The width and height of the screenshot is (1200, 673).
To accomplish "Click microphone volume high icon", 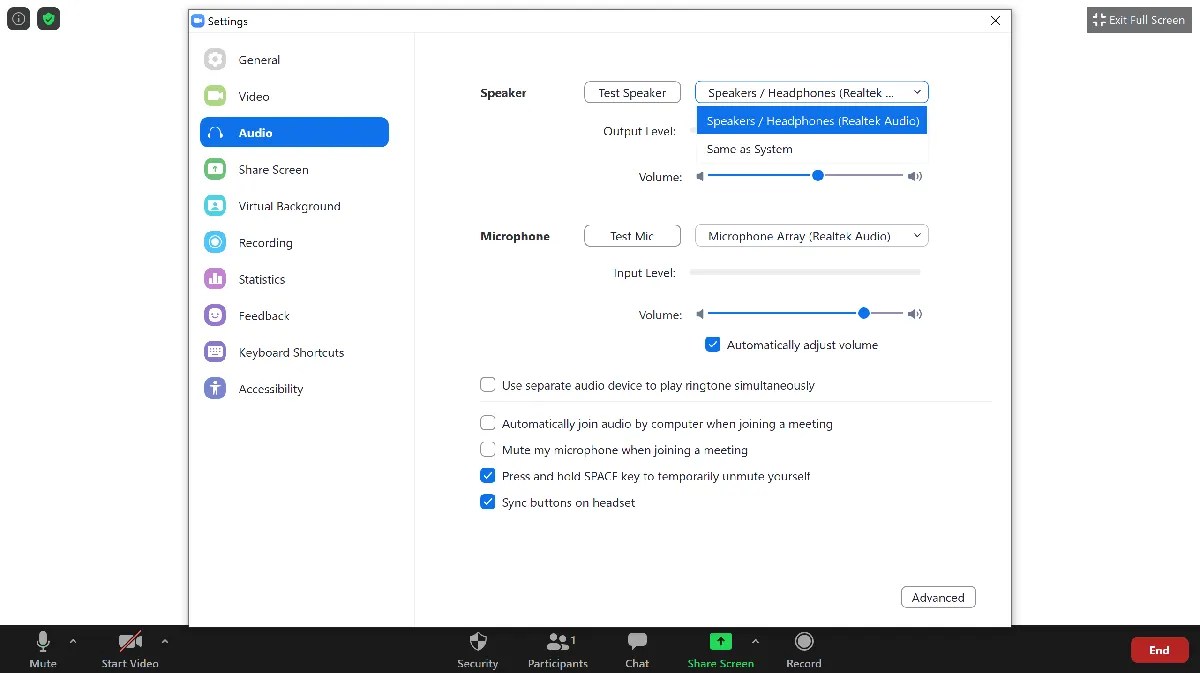I will [915, 314].
